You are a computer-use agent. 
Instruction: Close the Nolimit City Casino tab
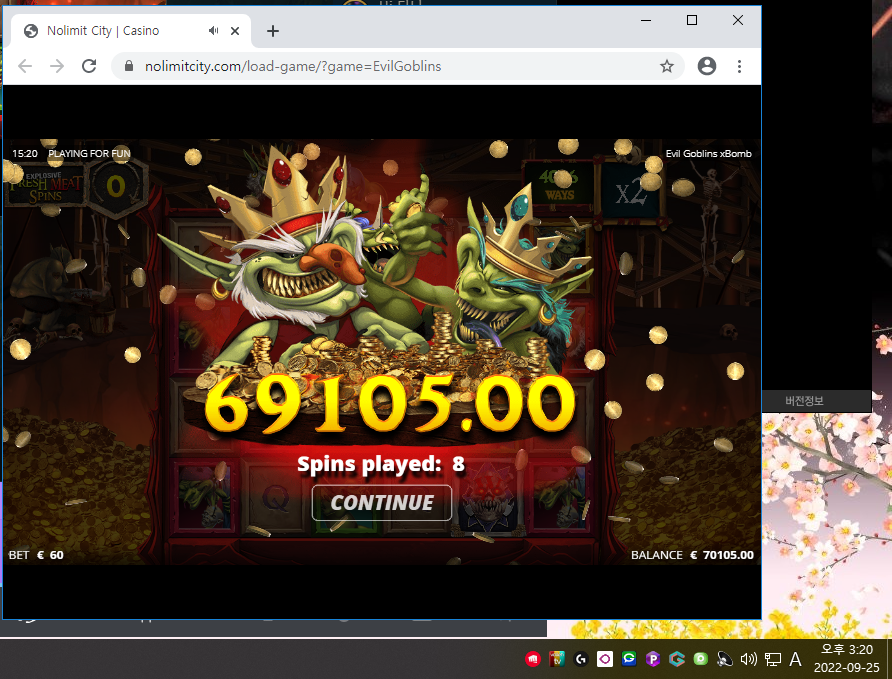click(x=234, y=31)
